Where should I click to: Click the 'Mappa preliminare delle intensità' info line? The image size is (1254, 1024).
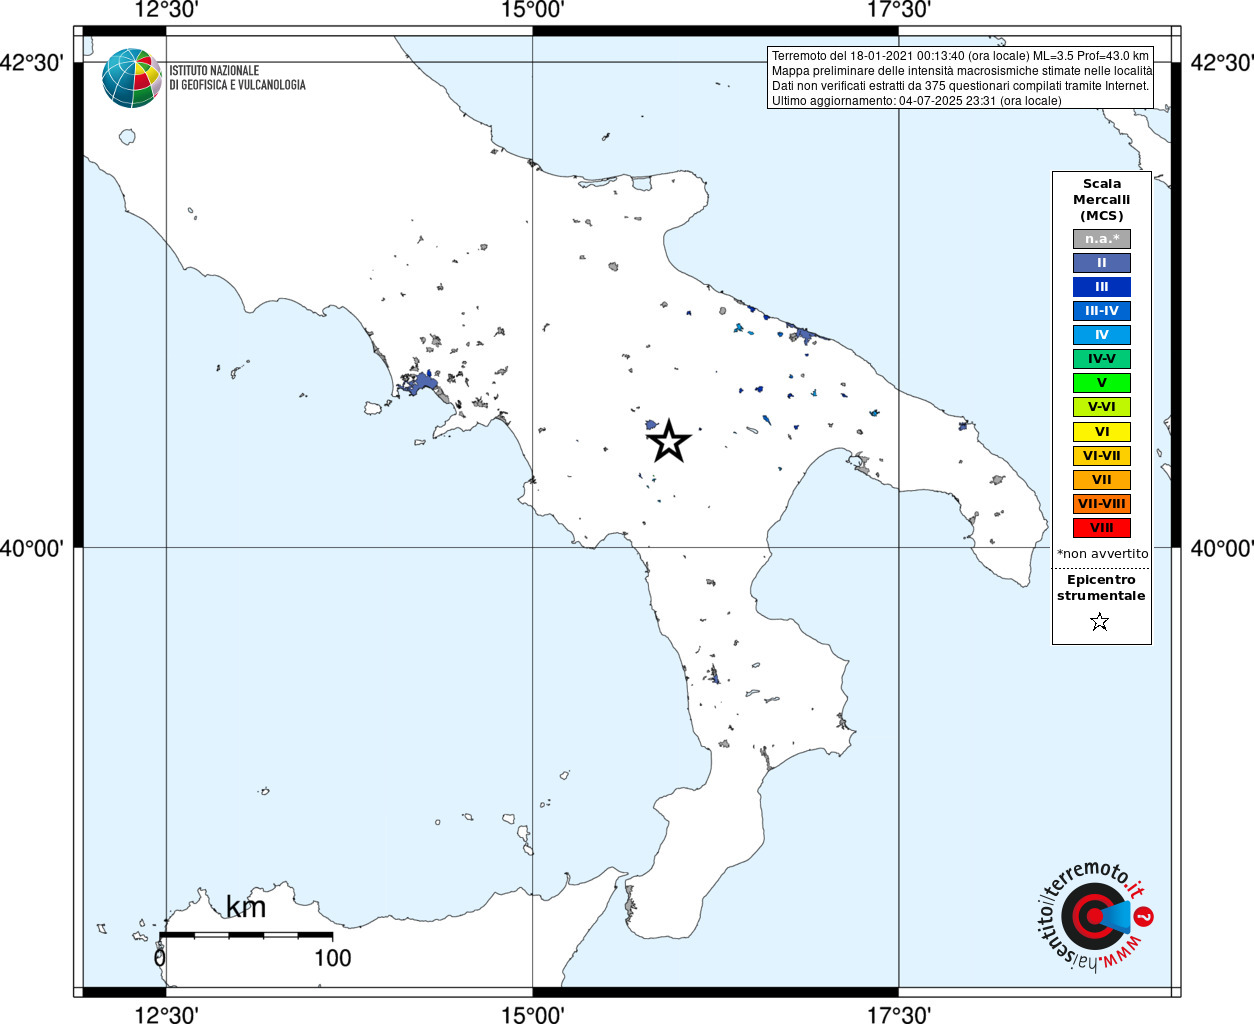click(x=961, y=71)
